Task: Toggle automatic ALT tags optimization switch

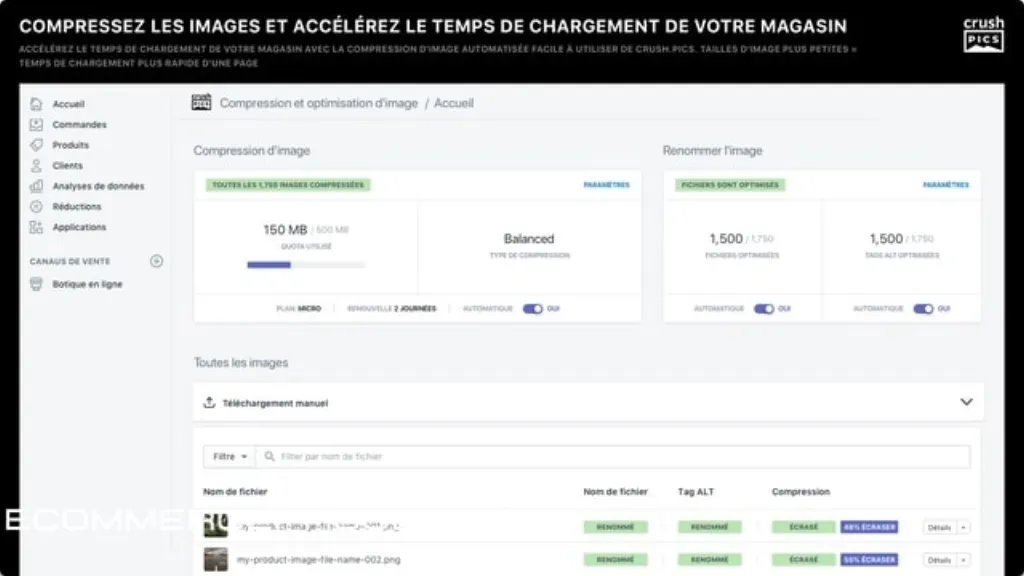Action: (923, 309)
